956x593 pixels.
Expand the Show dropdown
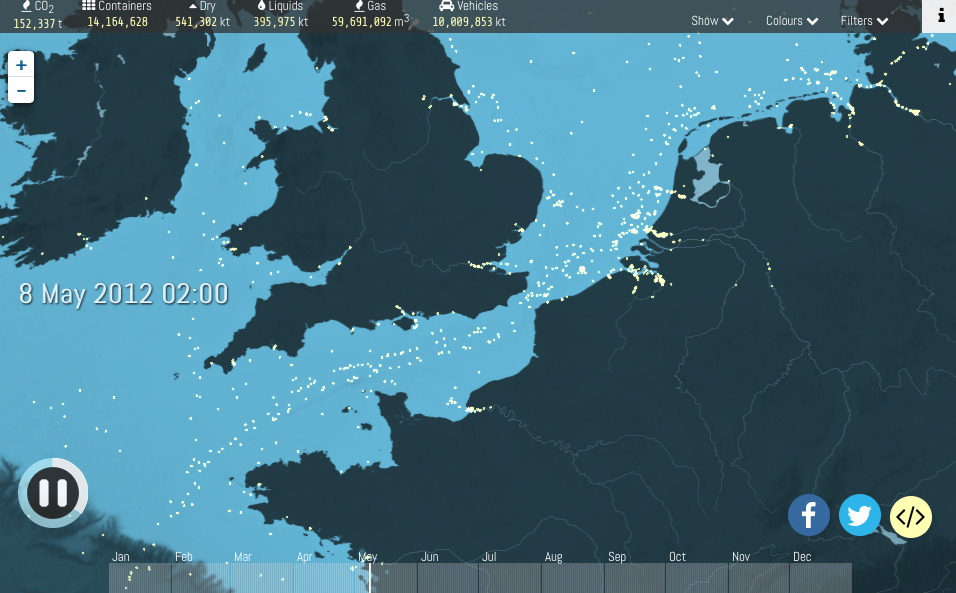pyautogui.click(x=712, y=21)
